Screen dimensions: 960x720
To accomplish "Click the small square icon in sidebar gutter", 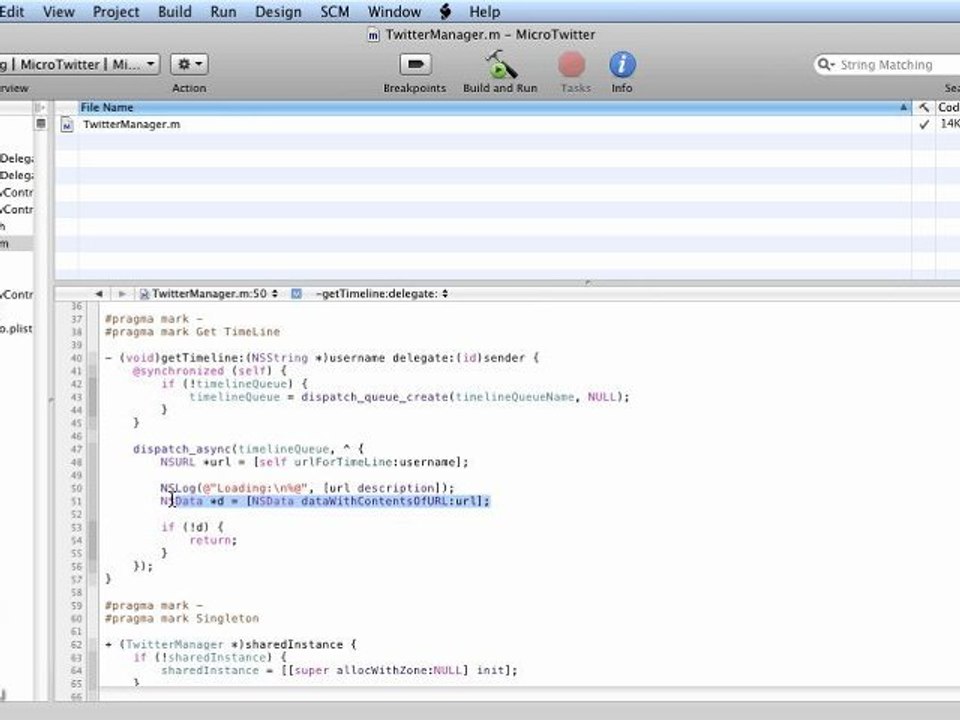I will 40,124.
